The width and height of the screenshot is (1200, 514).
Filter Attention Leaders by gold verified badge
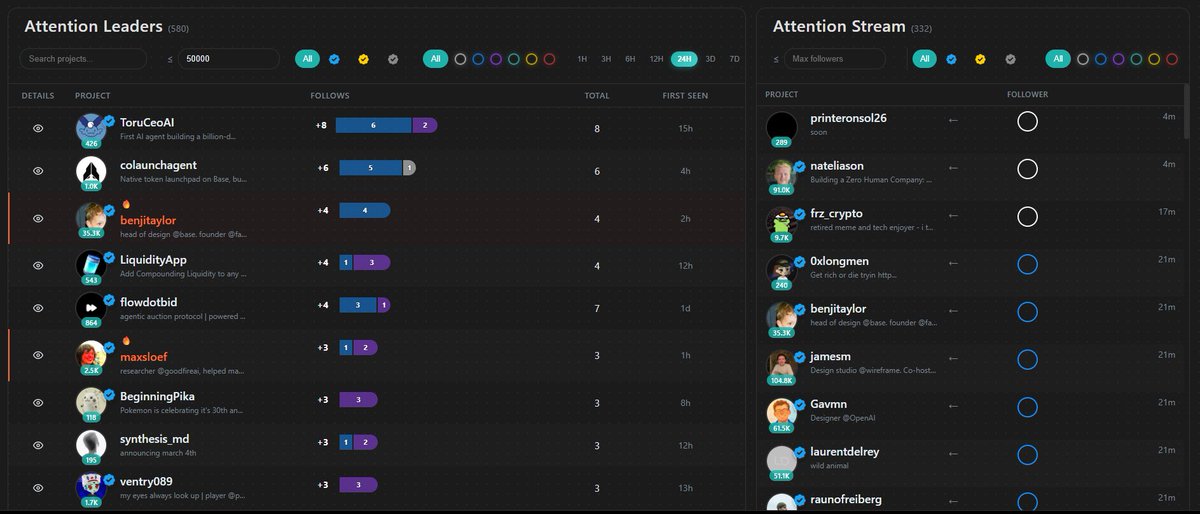click(x=363, y=59)
